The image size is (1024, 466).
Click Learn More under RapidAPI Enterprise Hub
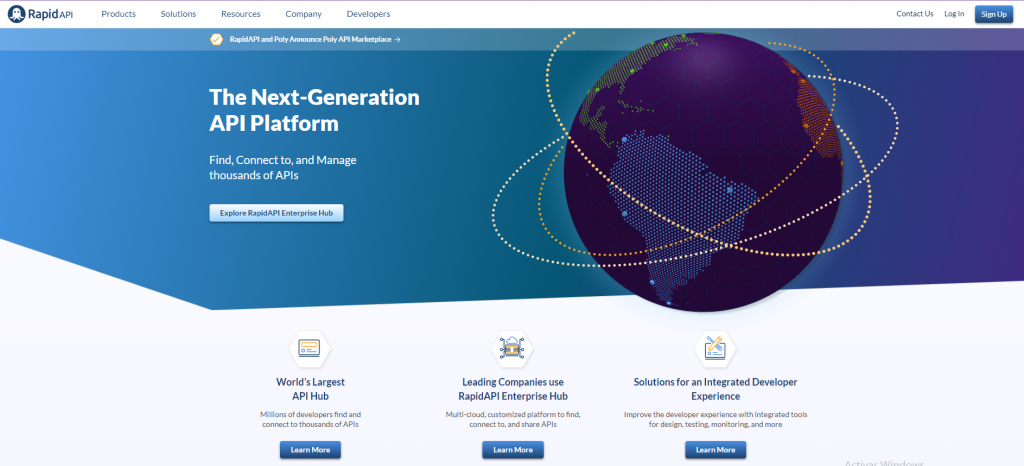(513, 450)
